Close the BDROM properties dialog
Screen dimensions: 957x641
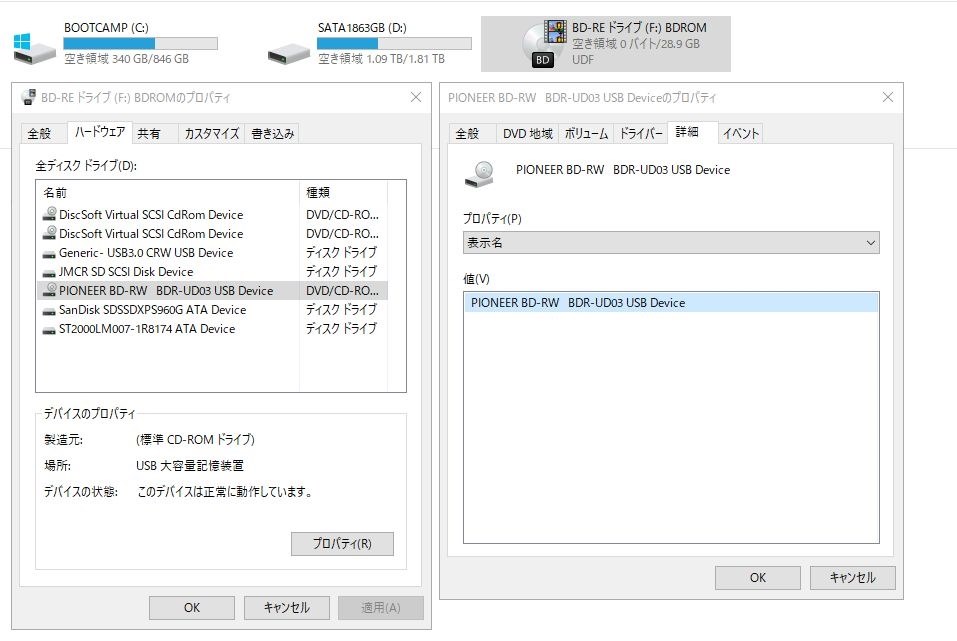416,98
